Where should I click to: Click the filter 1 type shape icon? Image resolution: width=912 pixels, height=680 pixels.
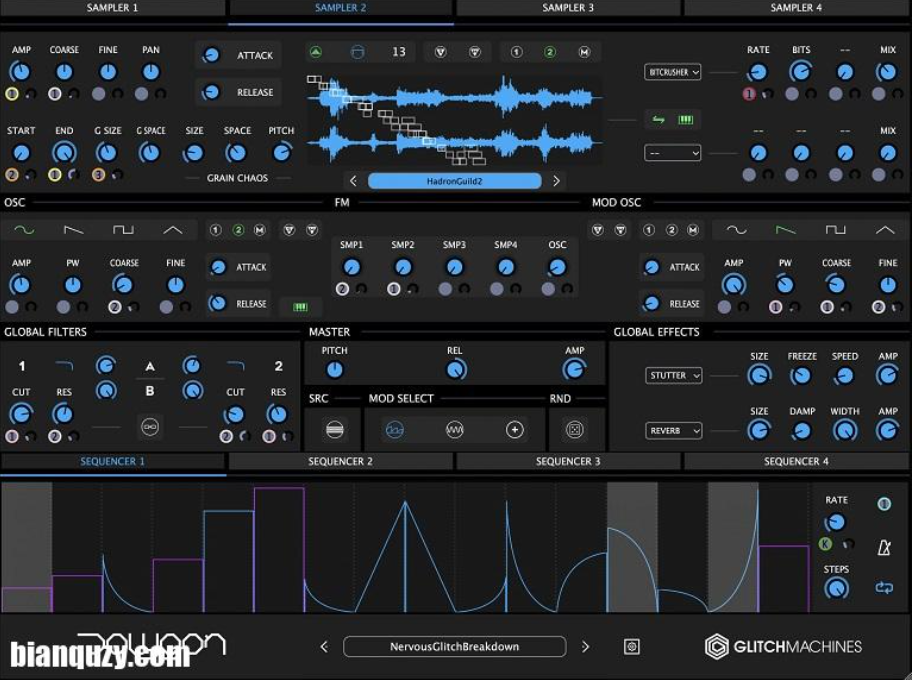pos(64,366)
